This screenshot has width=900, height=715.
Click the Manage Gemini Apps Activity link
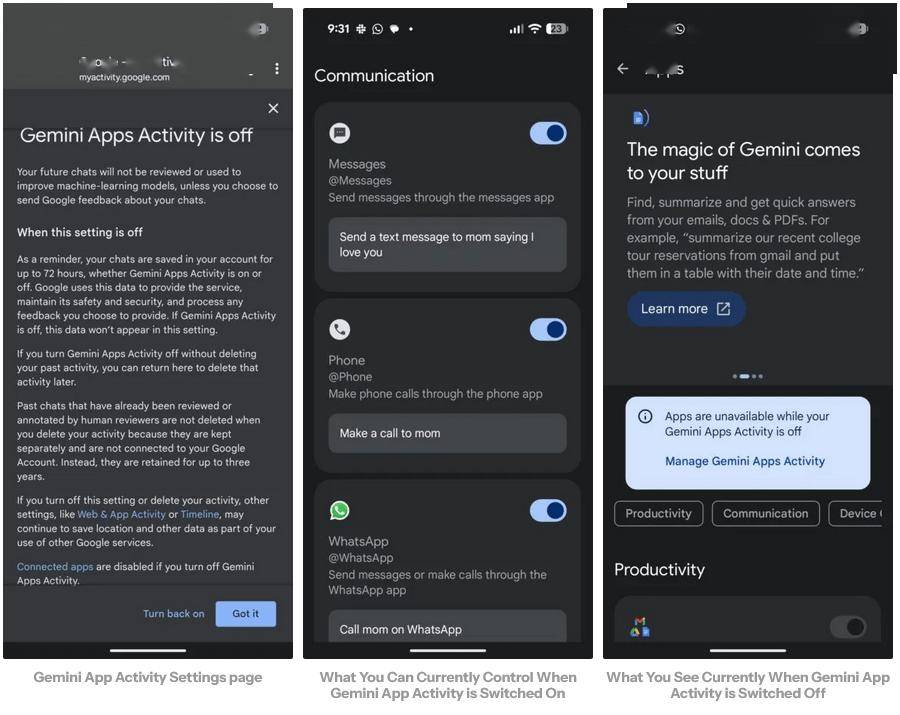coord(745,461)
